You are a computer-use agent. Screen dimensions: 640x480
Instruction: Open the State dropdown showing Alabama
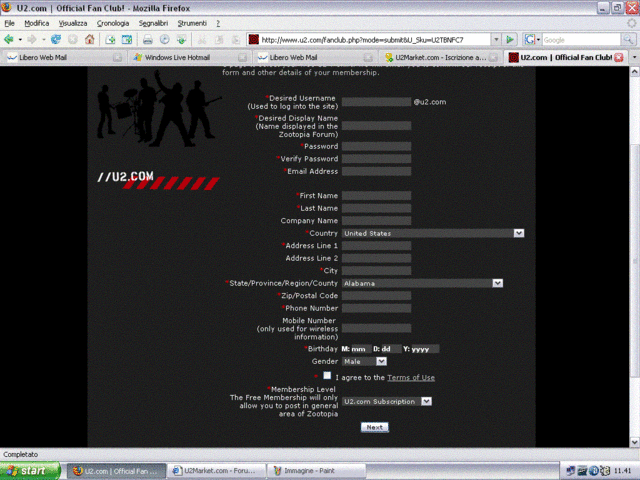click(422, 283)
